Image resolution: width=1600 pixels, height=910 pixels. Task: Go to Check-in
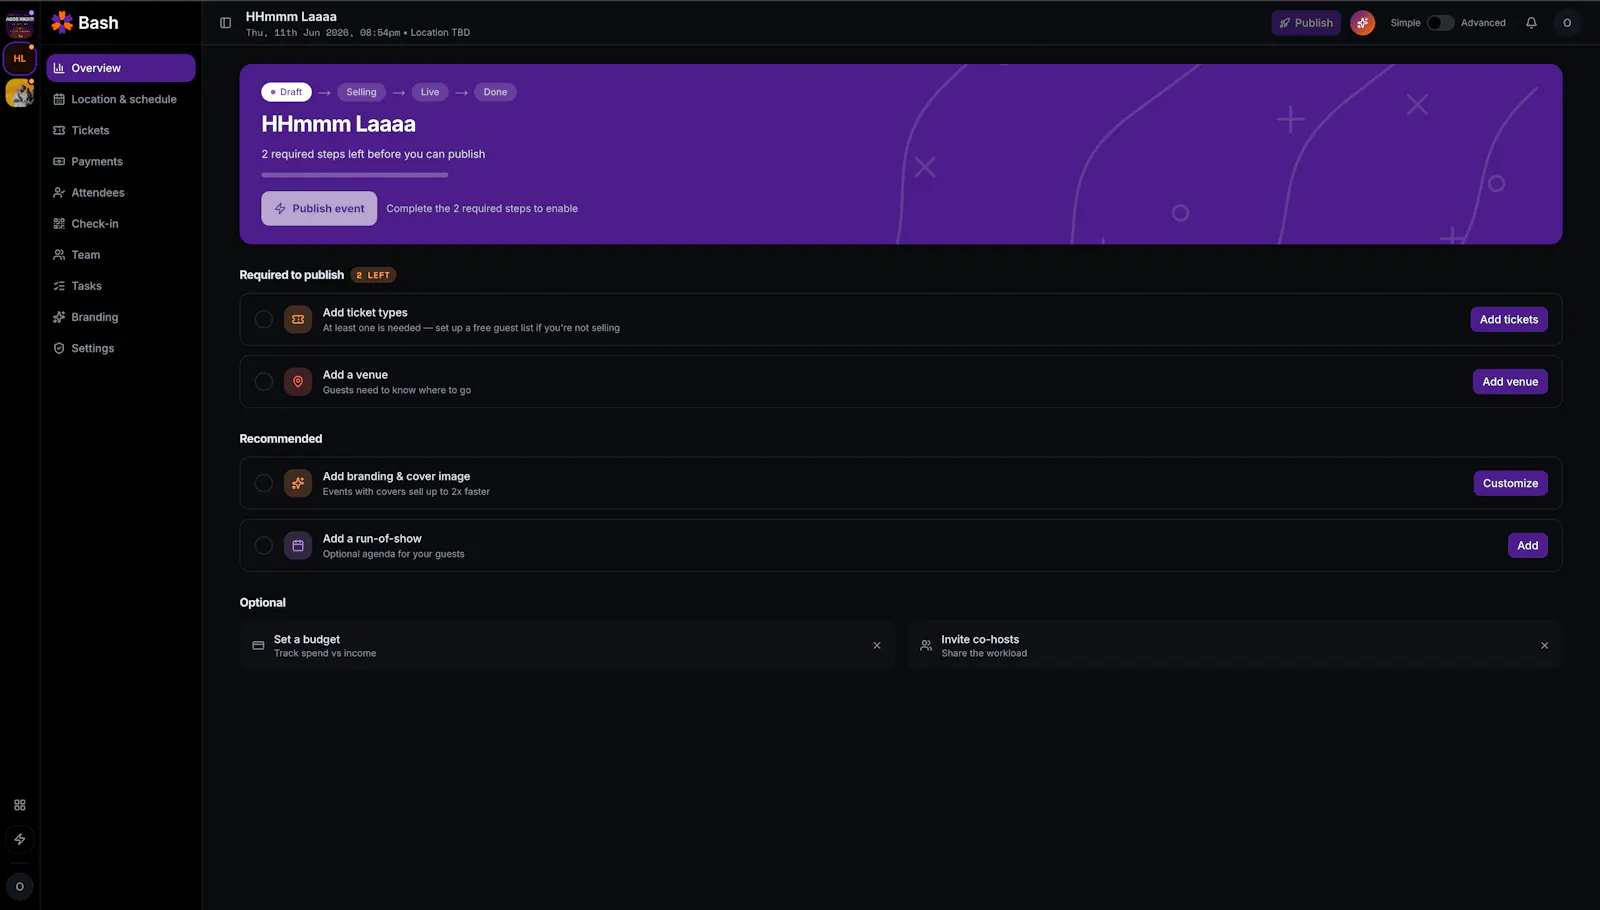click(121, 223)
